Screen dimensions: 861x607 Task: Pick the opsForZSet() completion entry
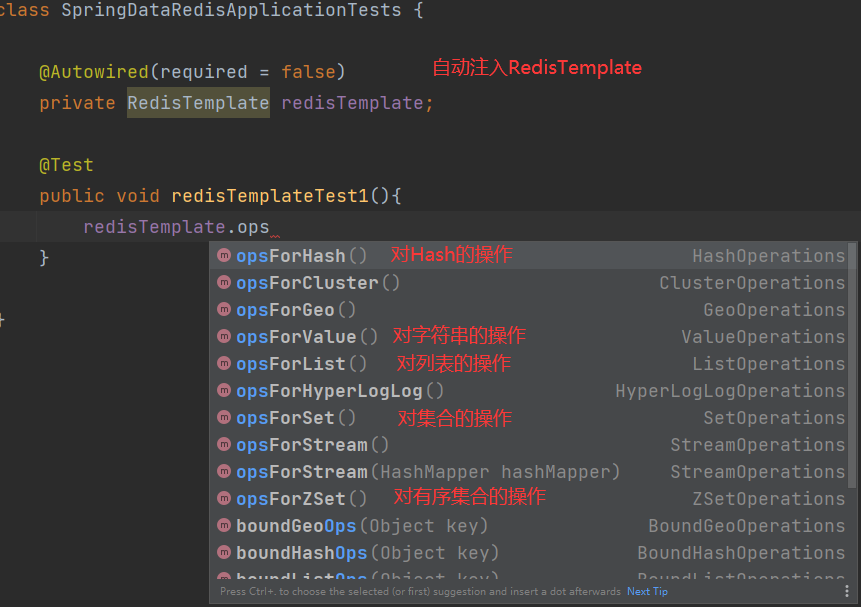(529, 498)
